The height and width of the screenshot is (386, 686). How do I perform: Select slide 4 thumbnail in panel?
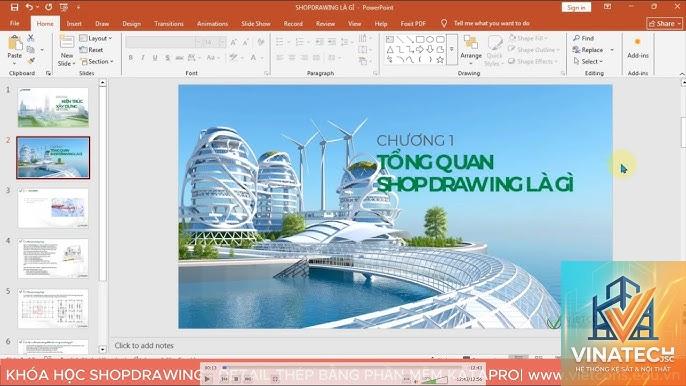tap(53, 259)
